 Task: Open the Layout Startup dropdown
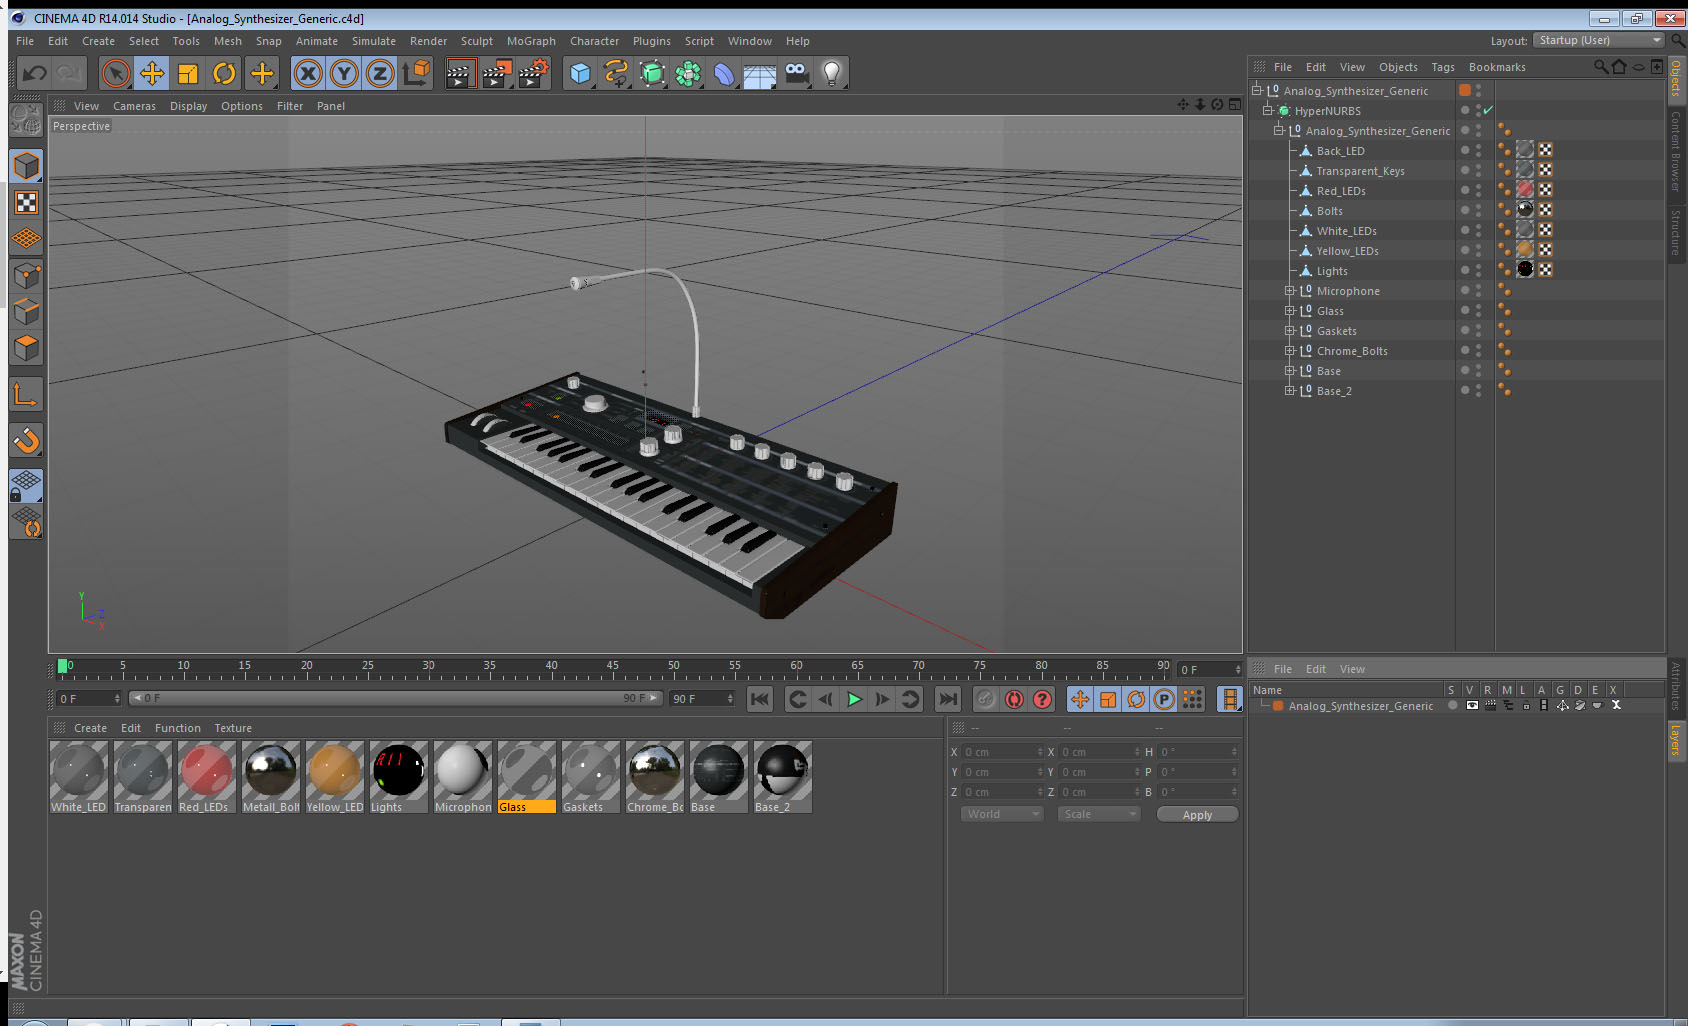click(x=1599, y=40)
